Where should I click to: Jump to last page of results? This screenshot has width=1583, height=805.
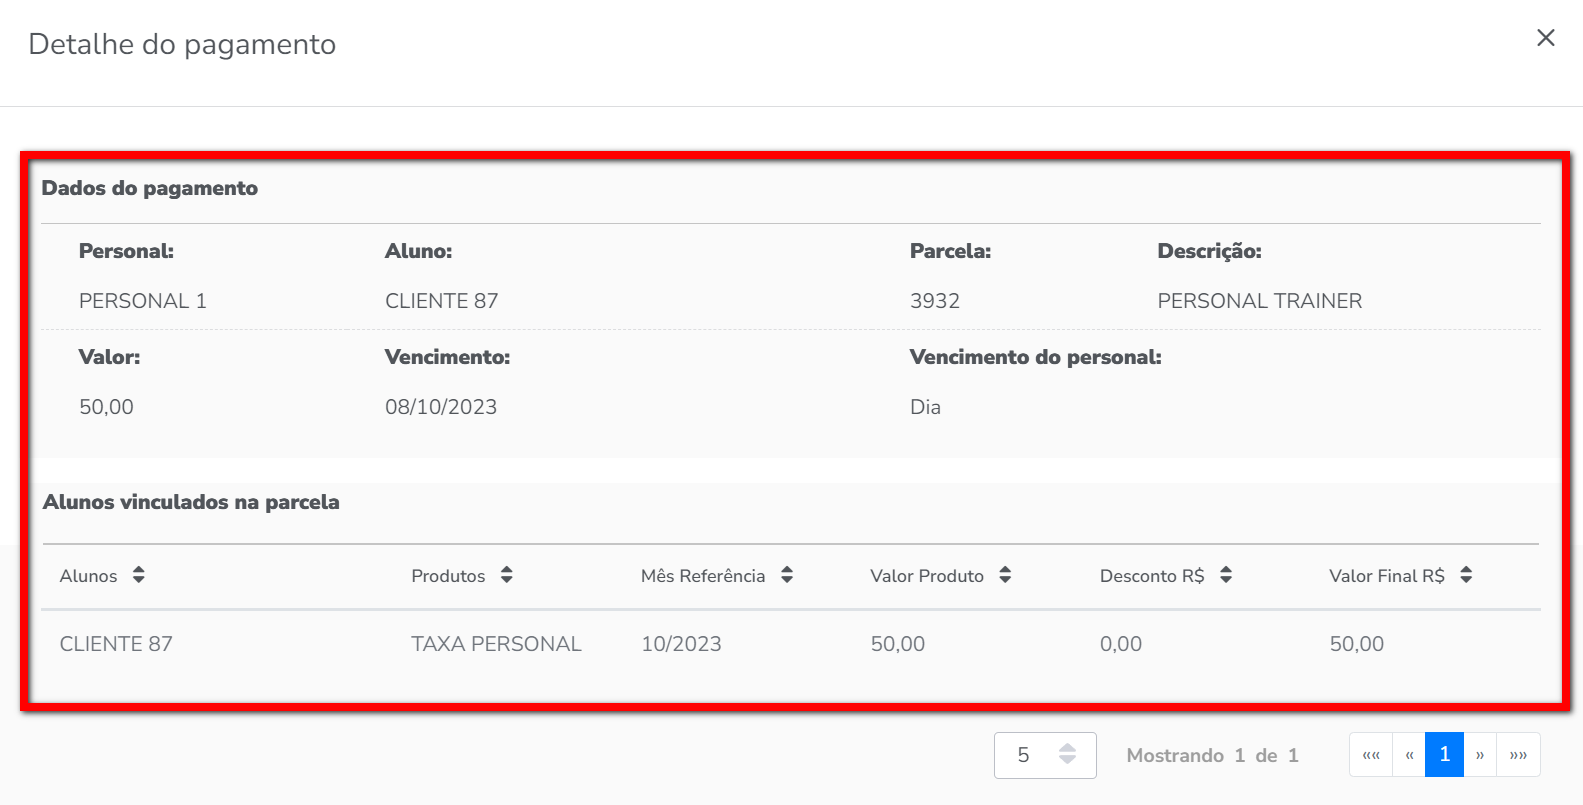[1518, 755]
